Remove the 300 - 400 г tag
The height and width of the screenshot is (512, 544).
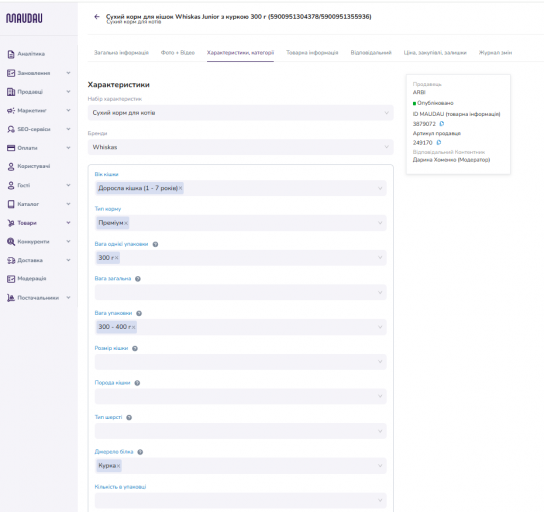pyautogui.click(x=134, y=327)
